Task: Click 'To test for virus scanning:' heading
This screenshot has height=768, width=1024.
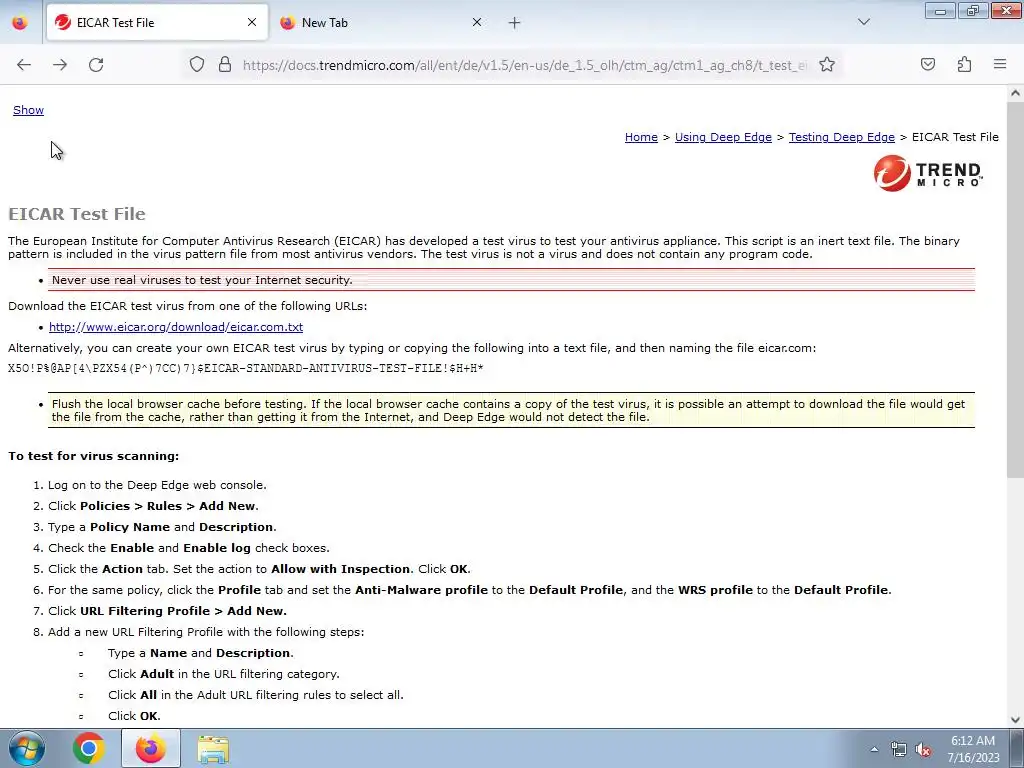Action: (93, 456)
